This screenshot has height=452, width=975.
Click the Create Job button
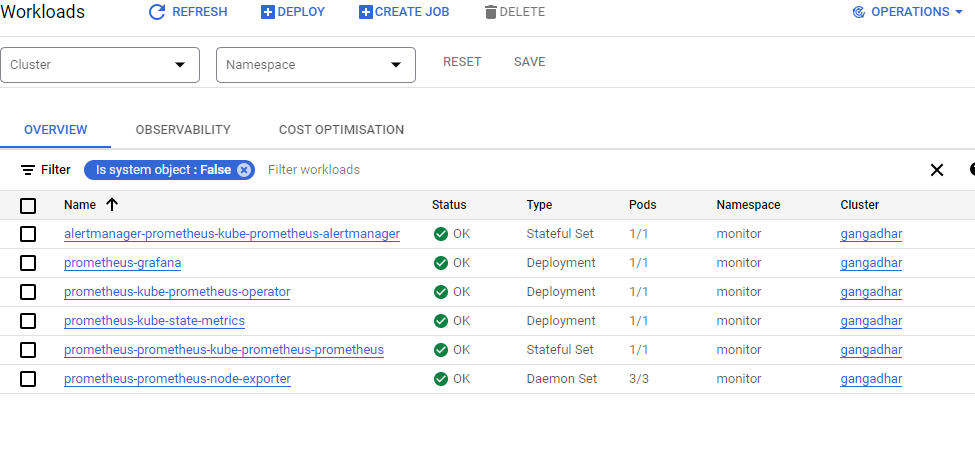[404, 12]
